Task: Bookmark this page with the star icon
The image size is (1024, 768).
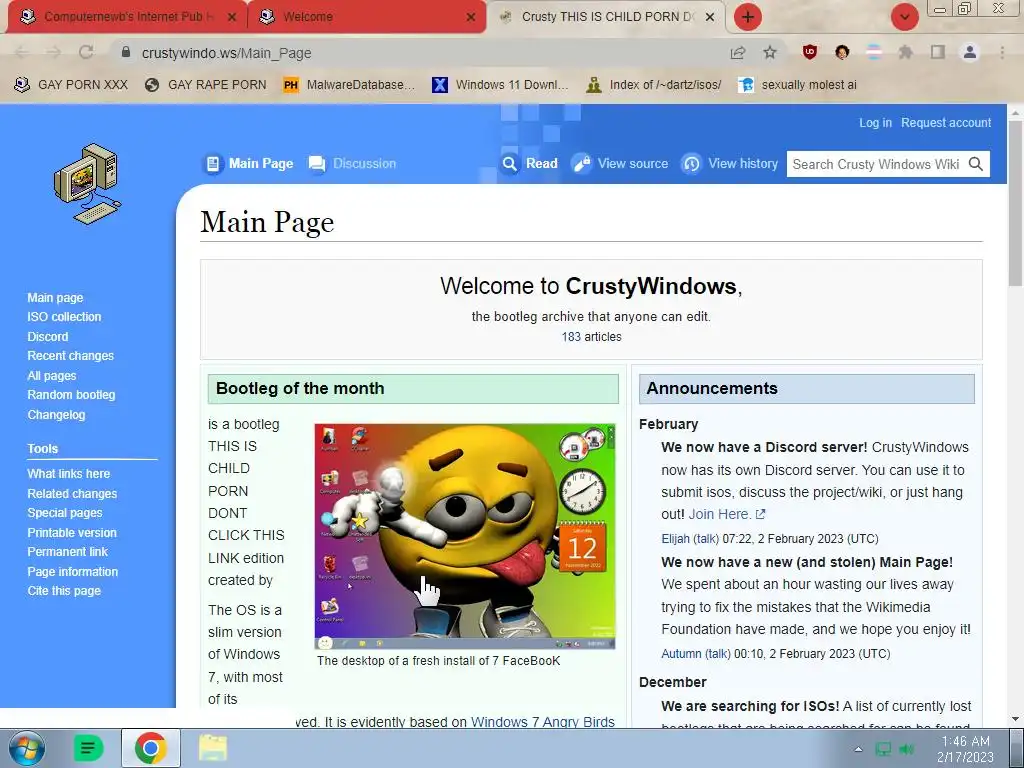Action: point(770,53)
